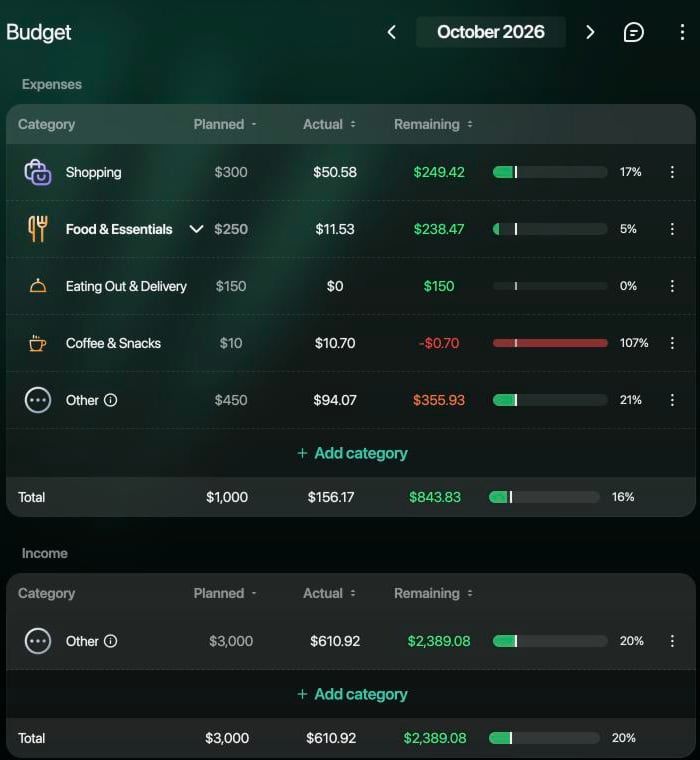Image resolution: width=700 pixels, height=760 pixels.
Task: Sort expenses by Actual column
Action: click(x=329, y=125)
